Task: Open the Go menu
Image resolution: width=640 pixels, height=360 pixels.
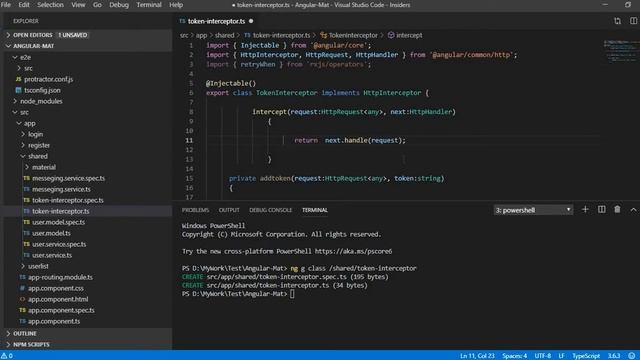Action: point(97,5)
